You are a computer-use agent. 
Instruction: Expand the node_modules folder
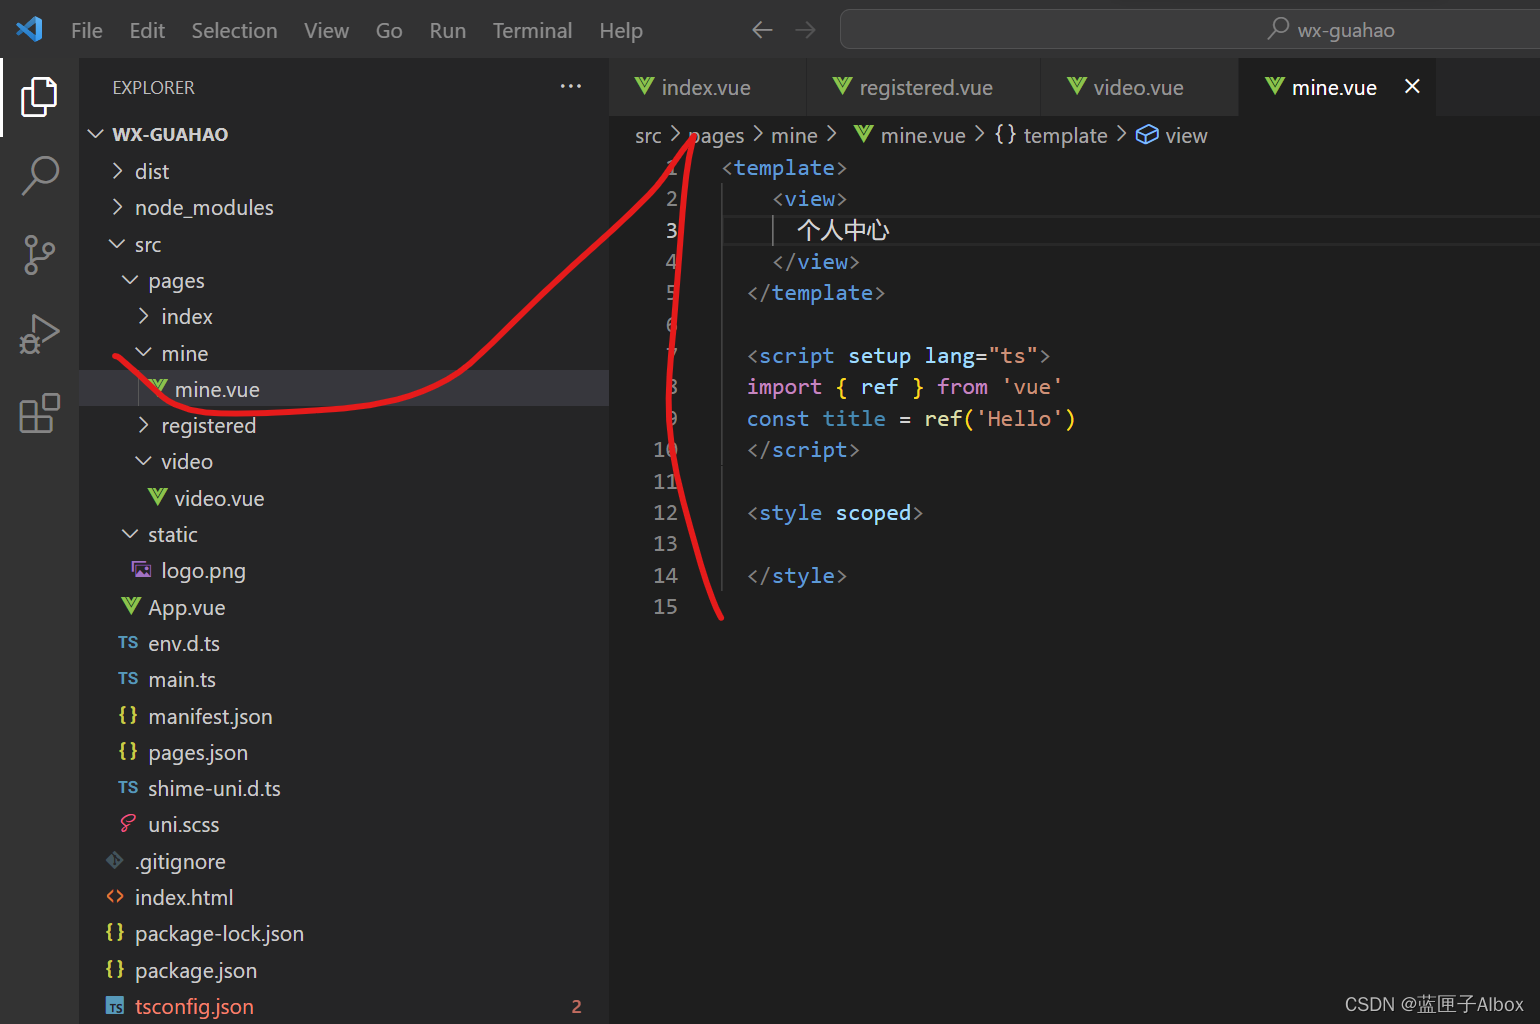pyautogui.click(x=118, y=207)
